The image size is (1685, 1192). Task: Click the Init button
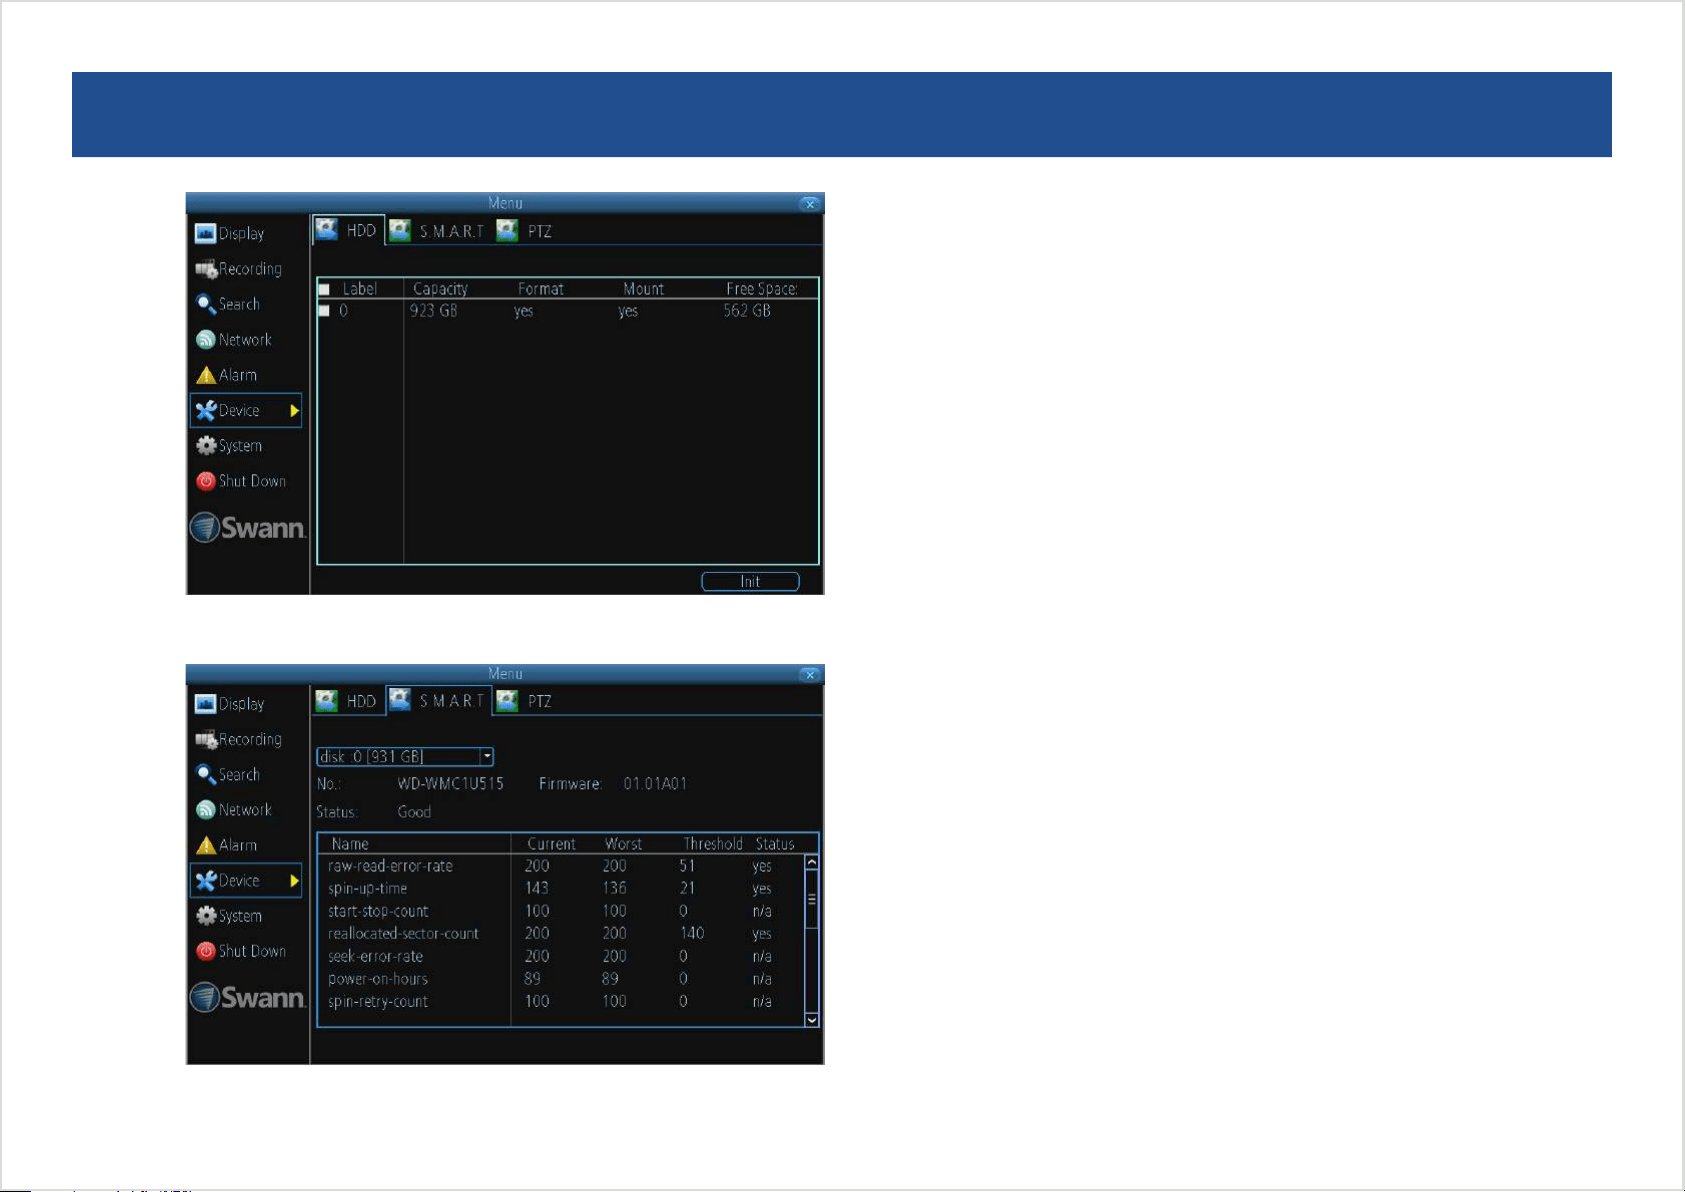point(750,581)
